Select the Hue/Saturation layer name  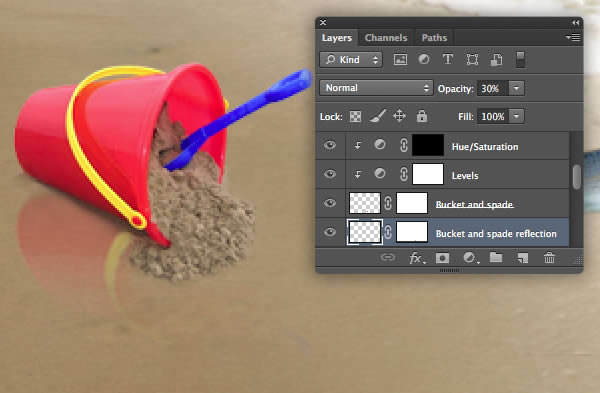(485, 147)
